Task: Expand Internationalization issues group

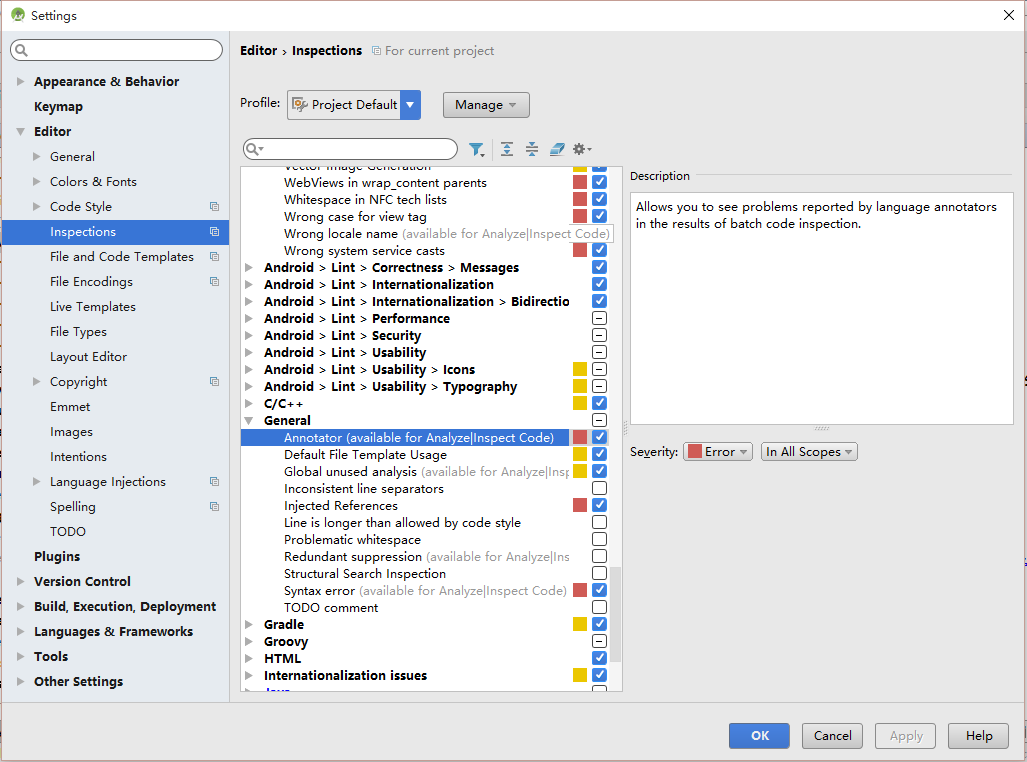Action: 249,675
